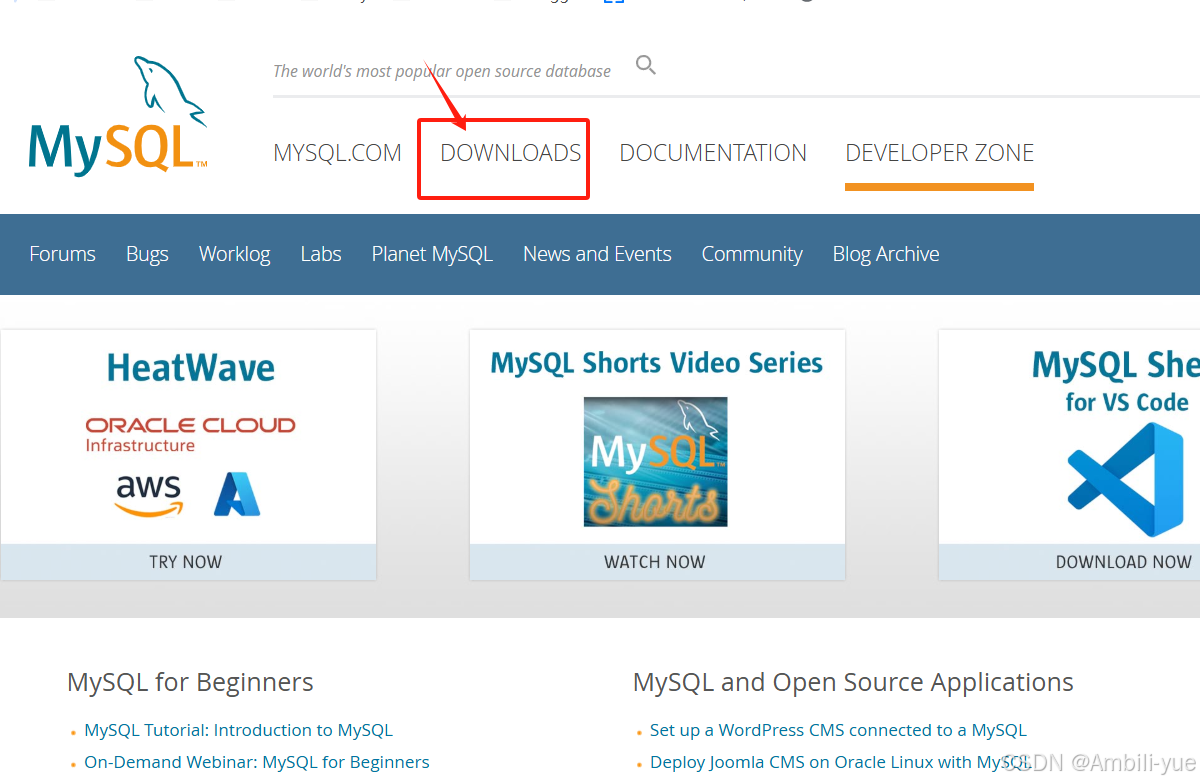Open Blog Archive in navigation bar
1200x782 pixels.
pos(886,254)
